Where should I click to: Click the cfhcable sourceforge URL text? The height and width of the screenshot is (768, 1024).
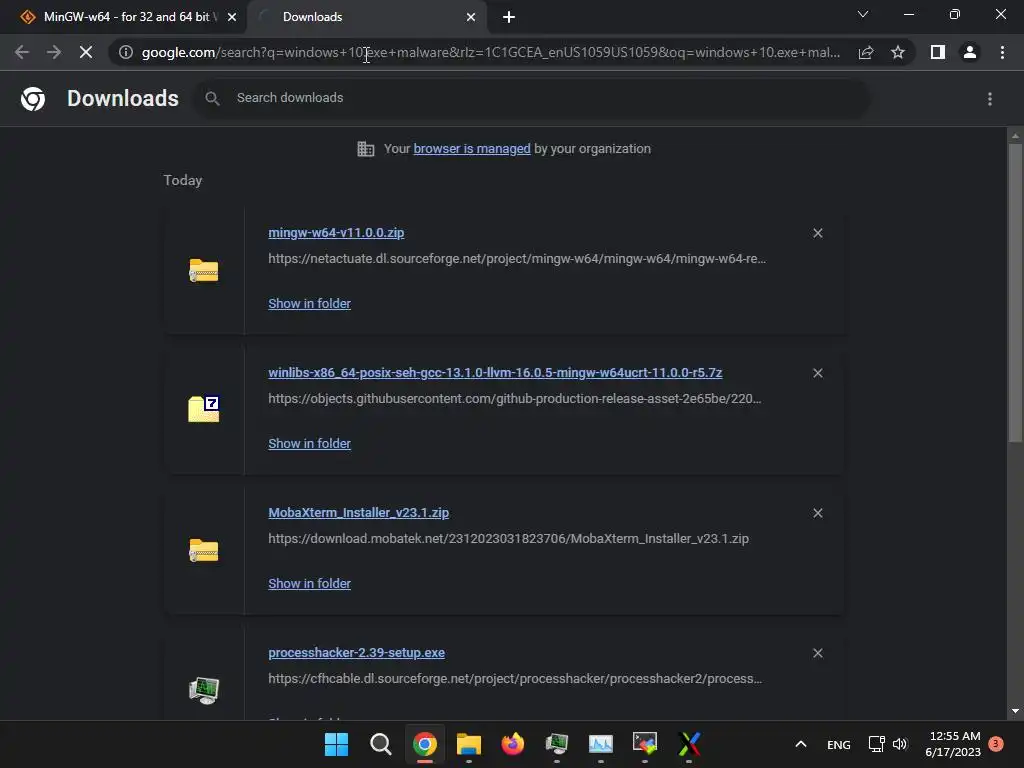click(515, 679)
